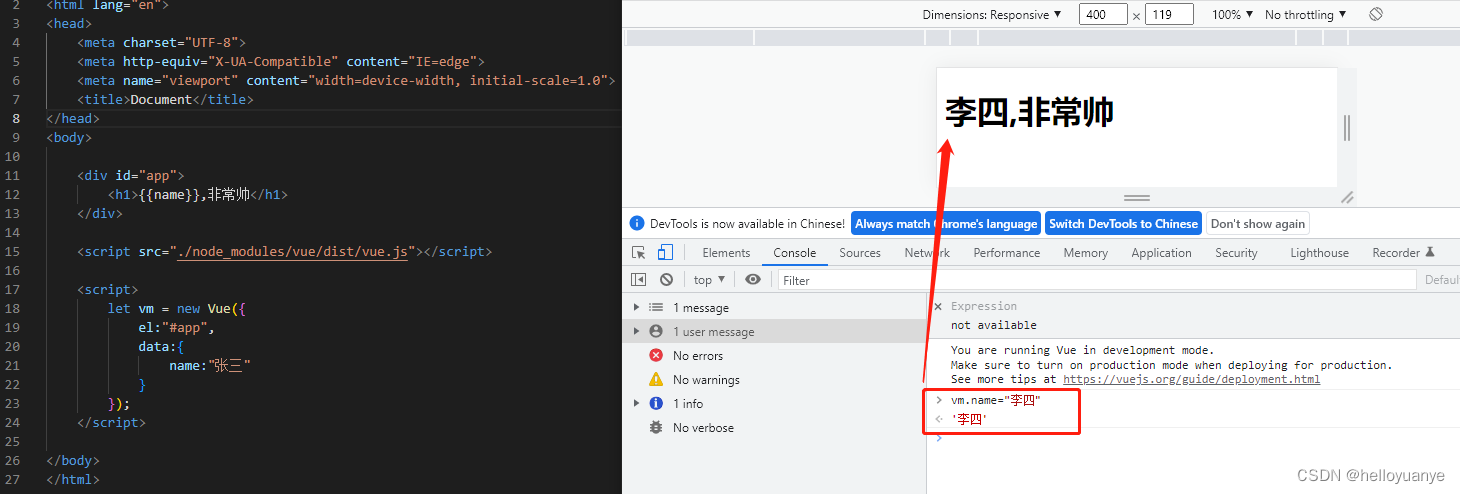Screen dimensions: 1460x494
Task: Clear the console with the ban icon
Action: point(666,280)
